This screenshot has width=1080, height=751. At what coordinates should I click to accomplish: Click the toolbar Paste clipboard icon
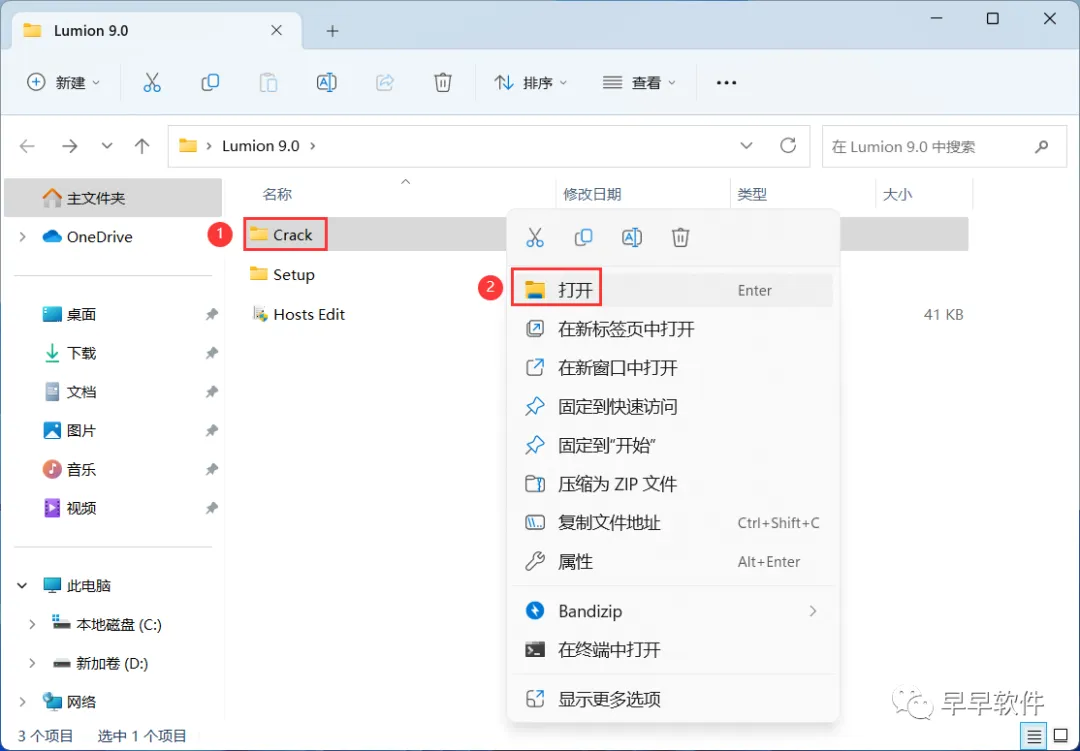[x=268, y=83]
